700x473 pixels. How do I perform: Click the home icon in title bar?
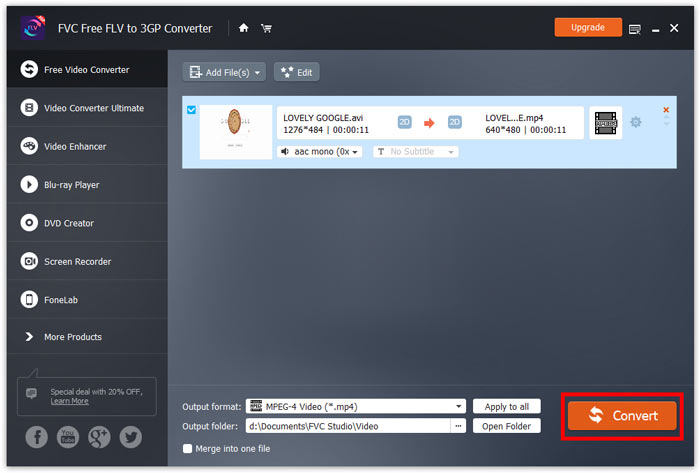point(243,28)
